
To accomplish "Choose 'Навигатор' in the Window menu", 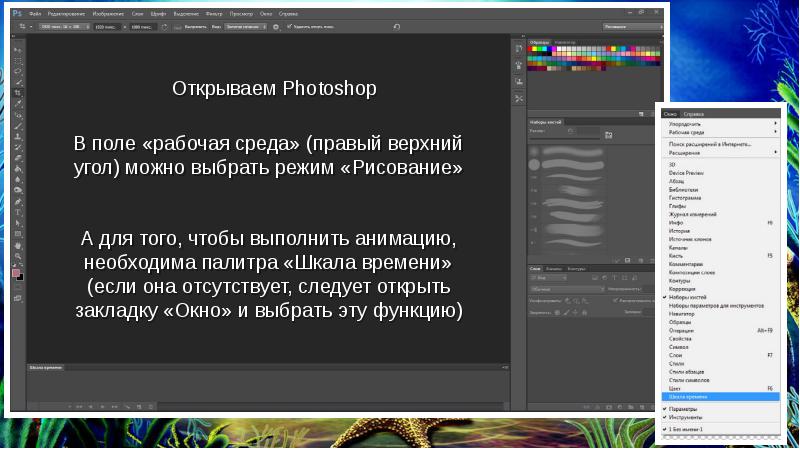I will [721, 314].
